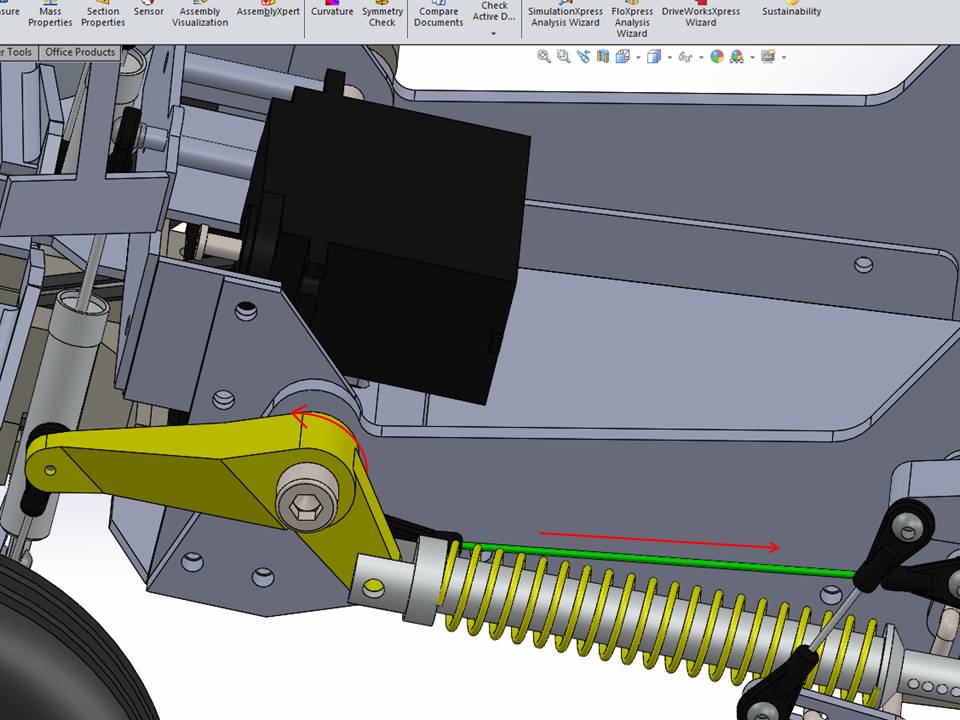
Task: Click Display Style box icon
Action: click(654, 57)
